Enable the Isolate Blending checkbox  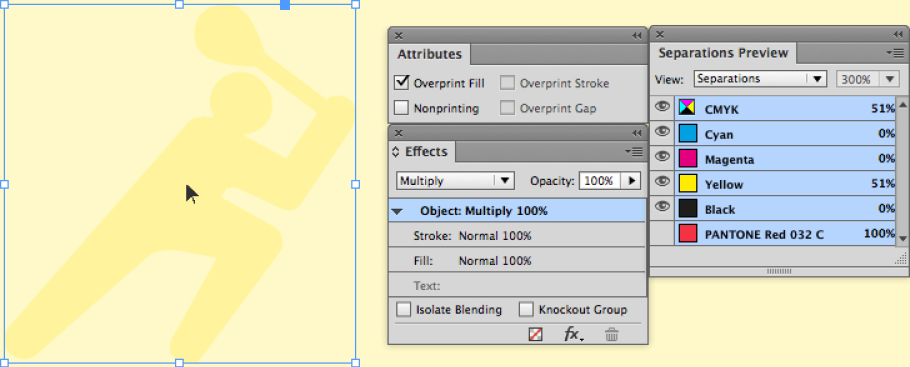[x=403, y=309]
